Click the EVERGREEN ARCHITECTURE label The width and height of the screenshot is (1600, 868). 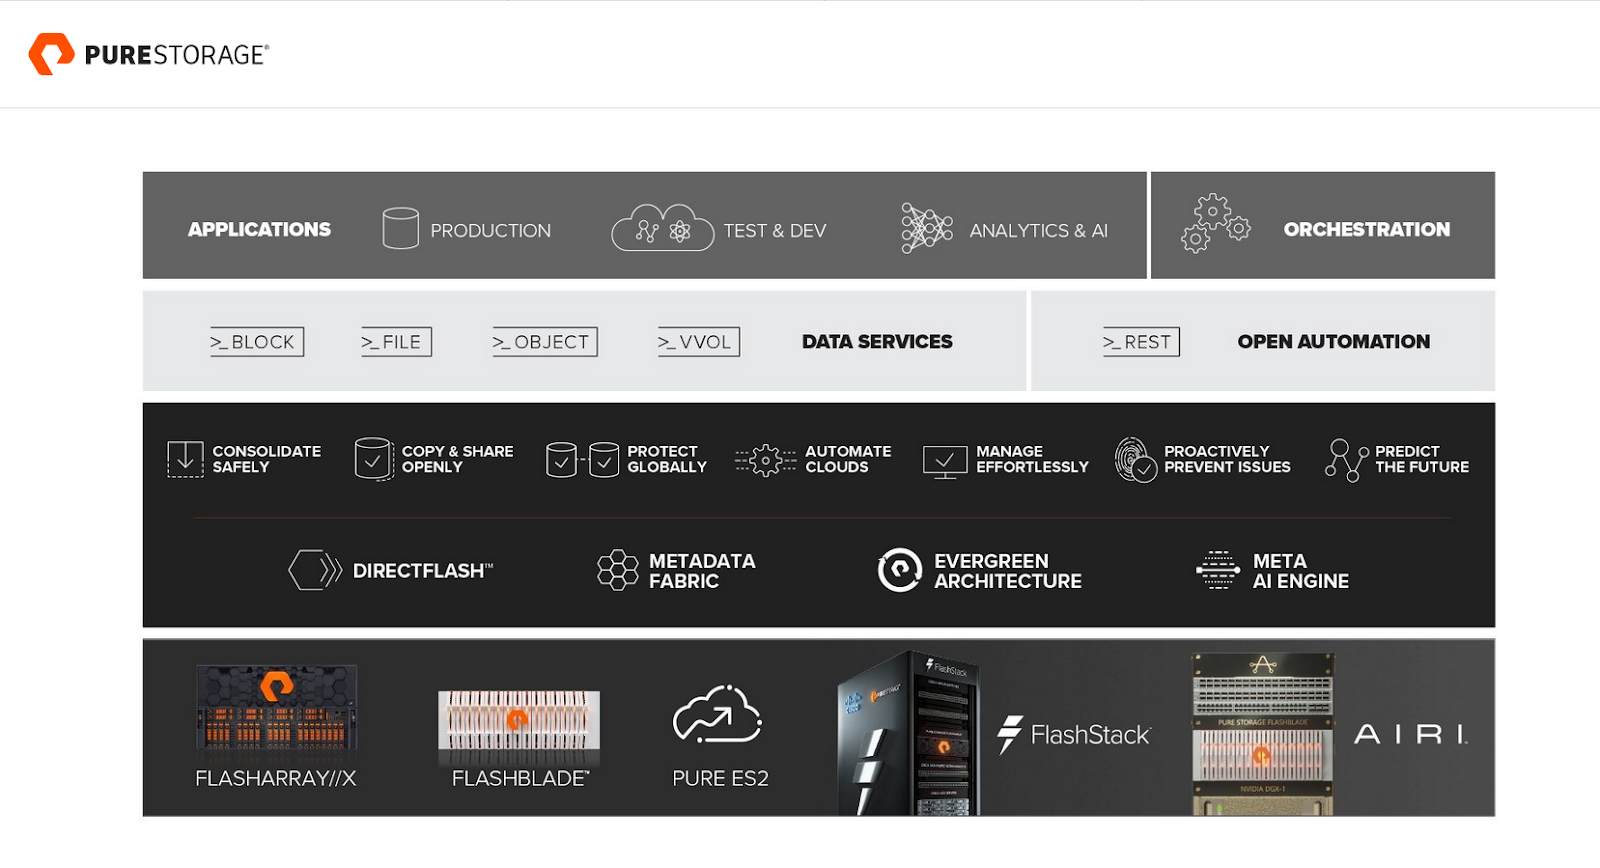[x=1008, y=571]
